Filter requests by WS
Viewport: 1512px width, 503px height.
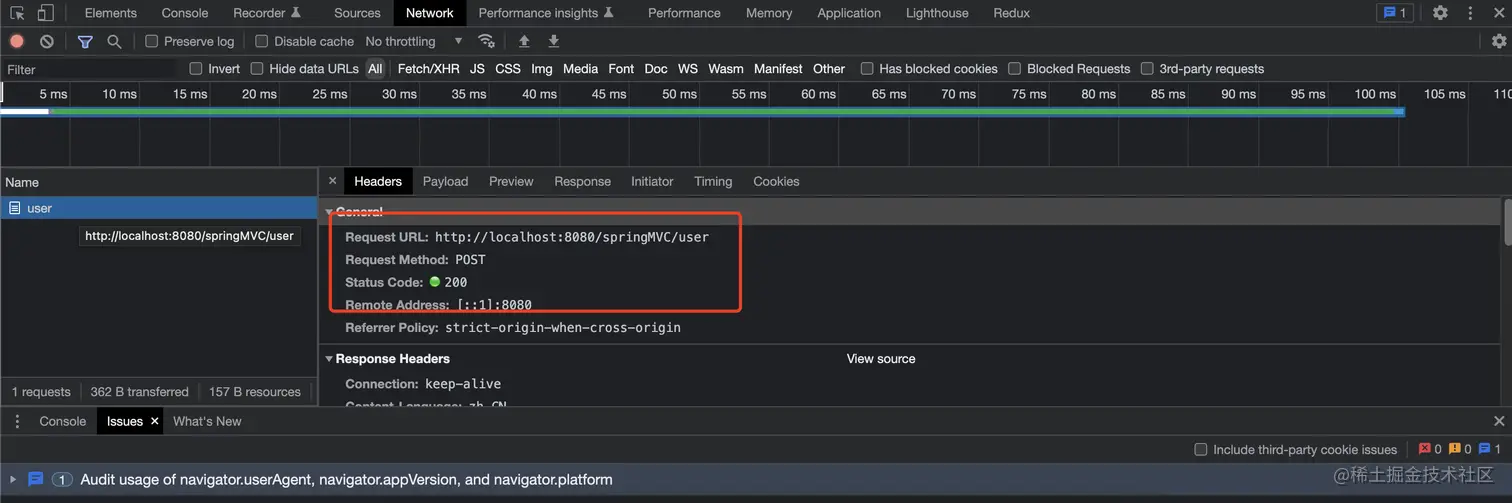pyautogui.click(x=687, y=69)
